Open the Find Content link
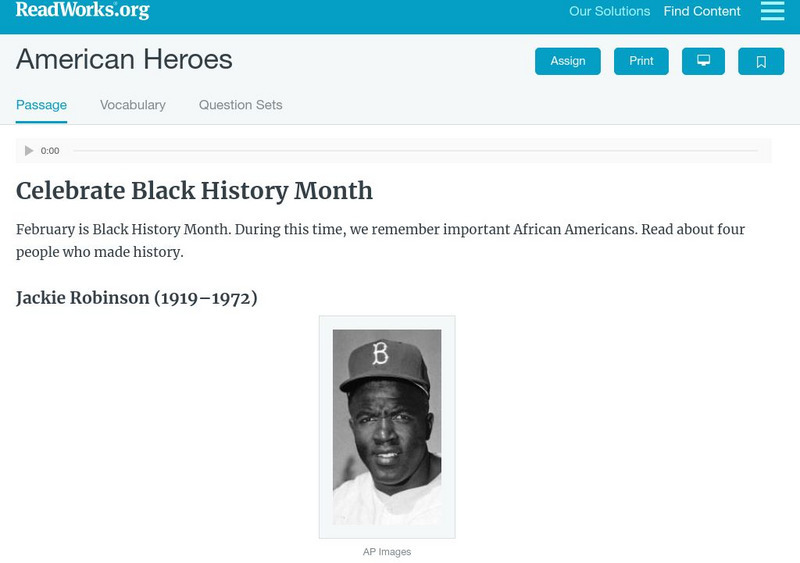The width and height of the screenshot is (800, 563). [702, 12]
